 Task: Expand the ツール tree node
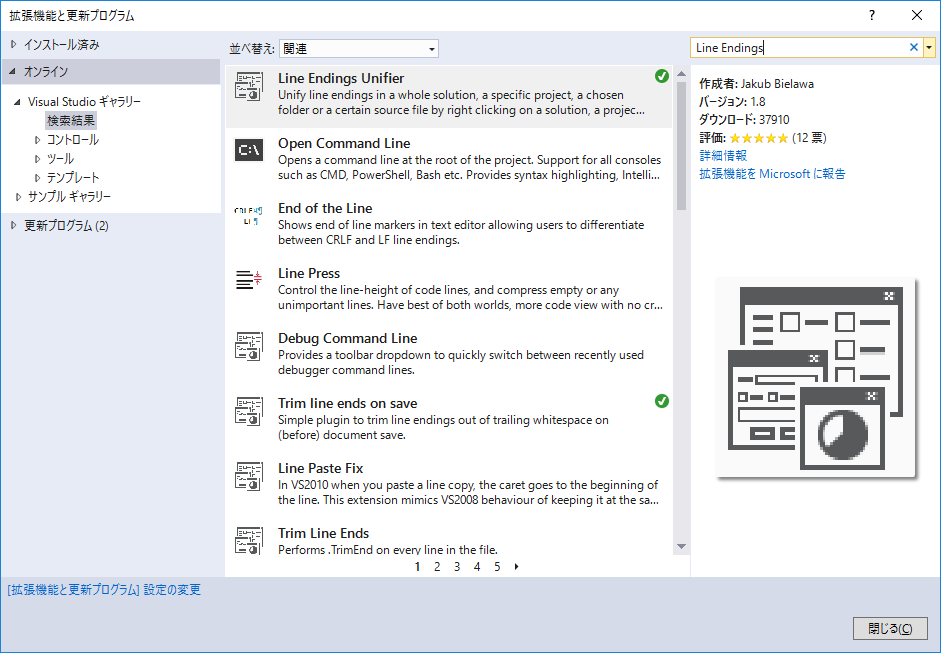coord(37,159)
